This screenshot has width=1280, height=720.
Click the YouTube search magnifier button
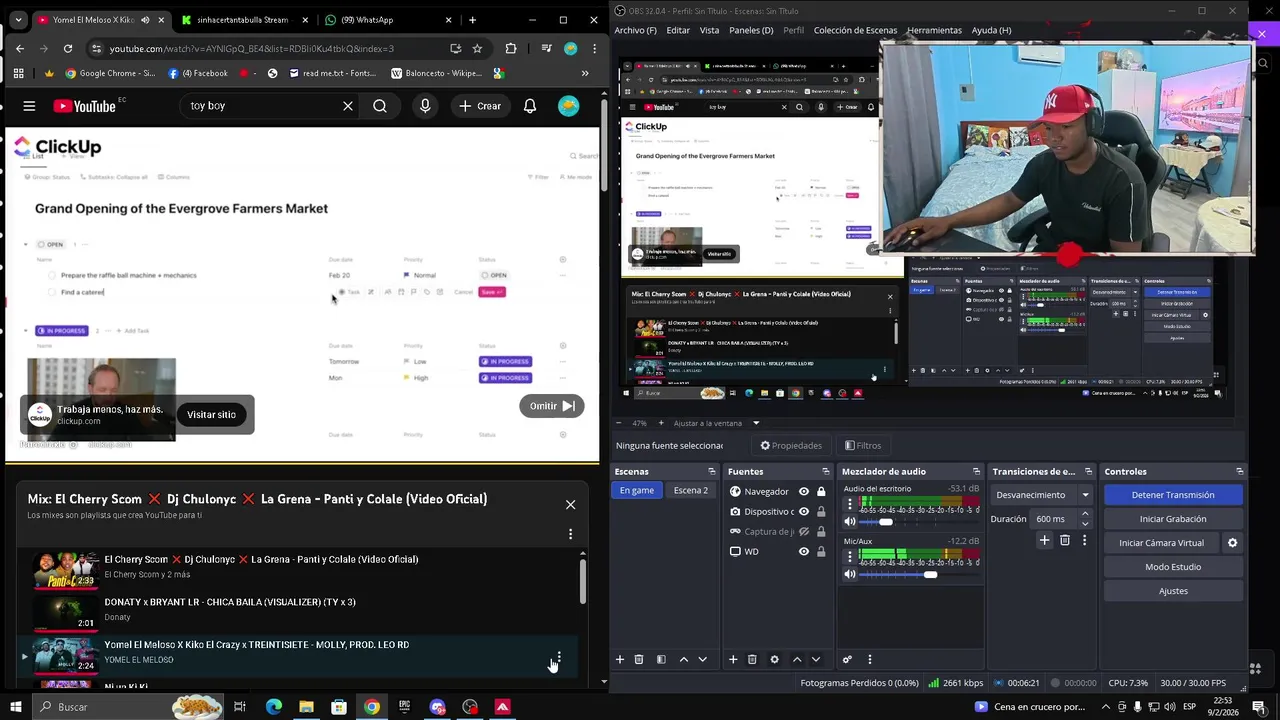pos(380,106)
